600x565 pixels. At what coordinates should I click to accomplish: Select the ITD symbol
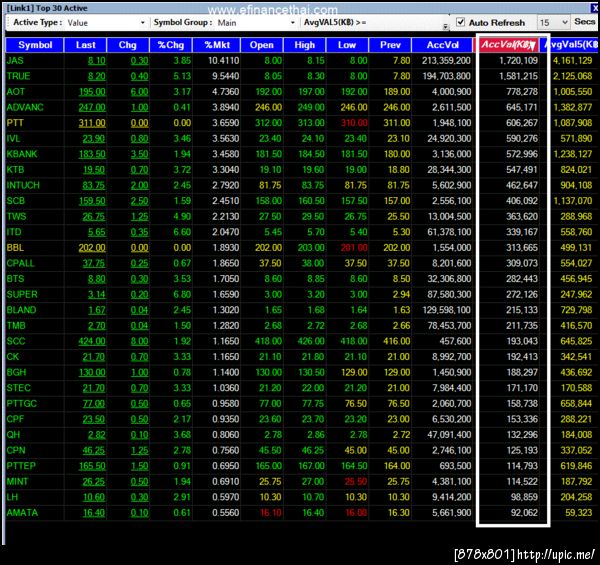pyautogui.click(x=14, y=232)
